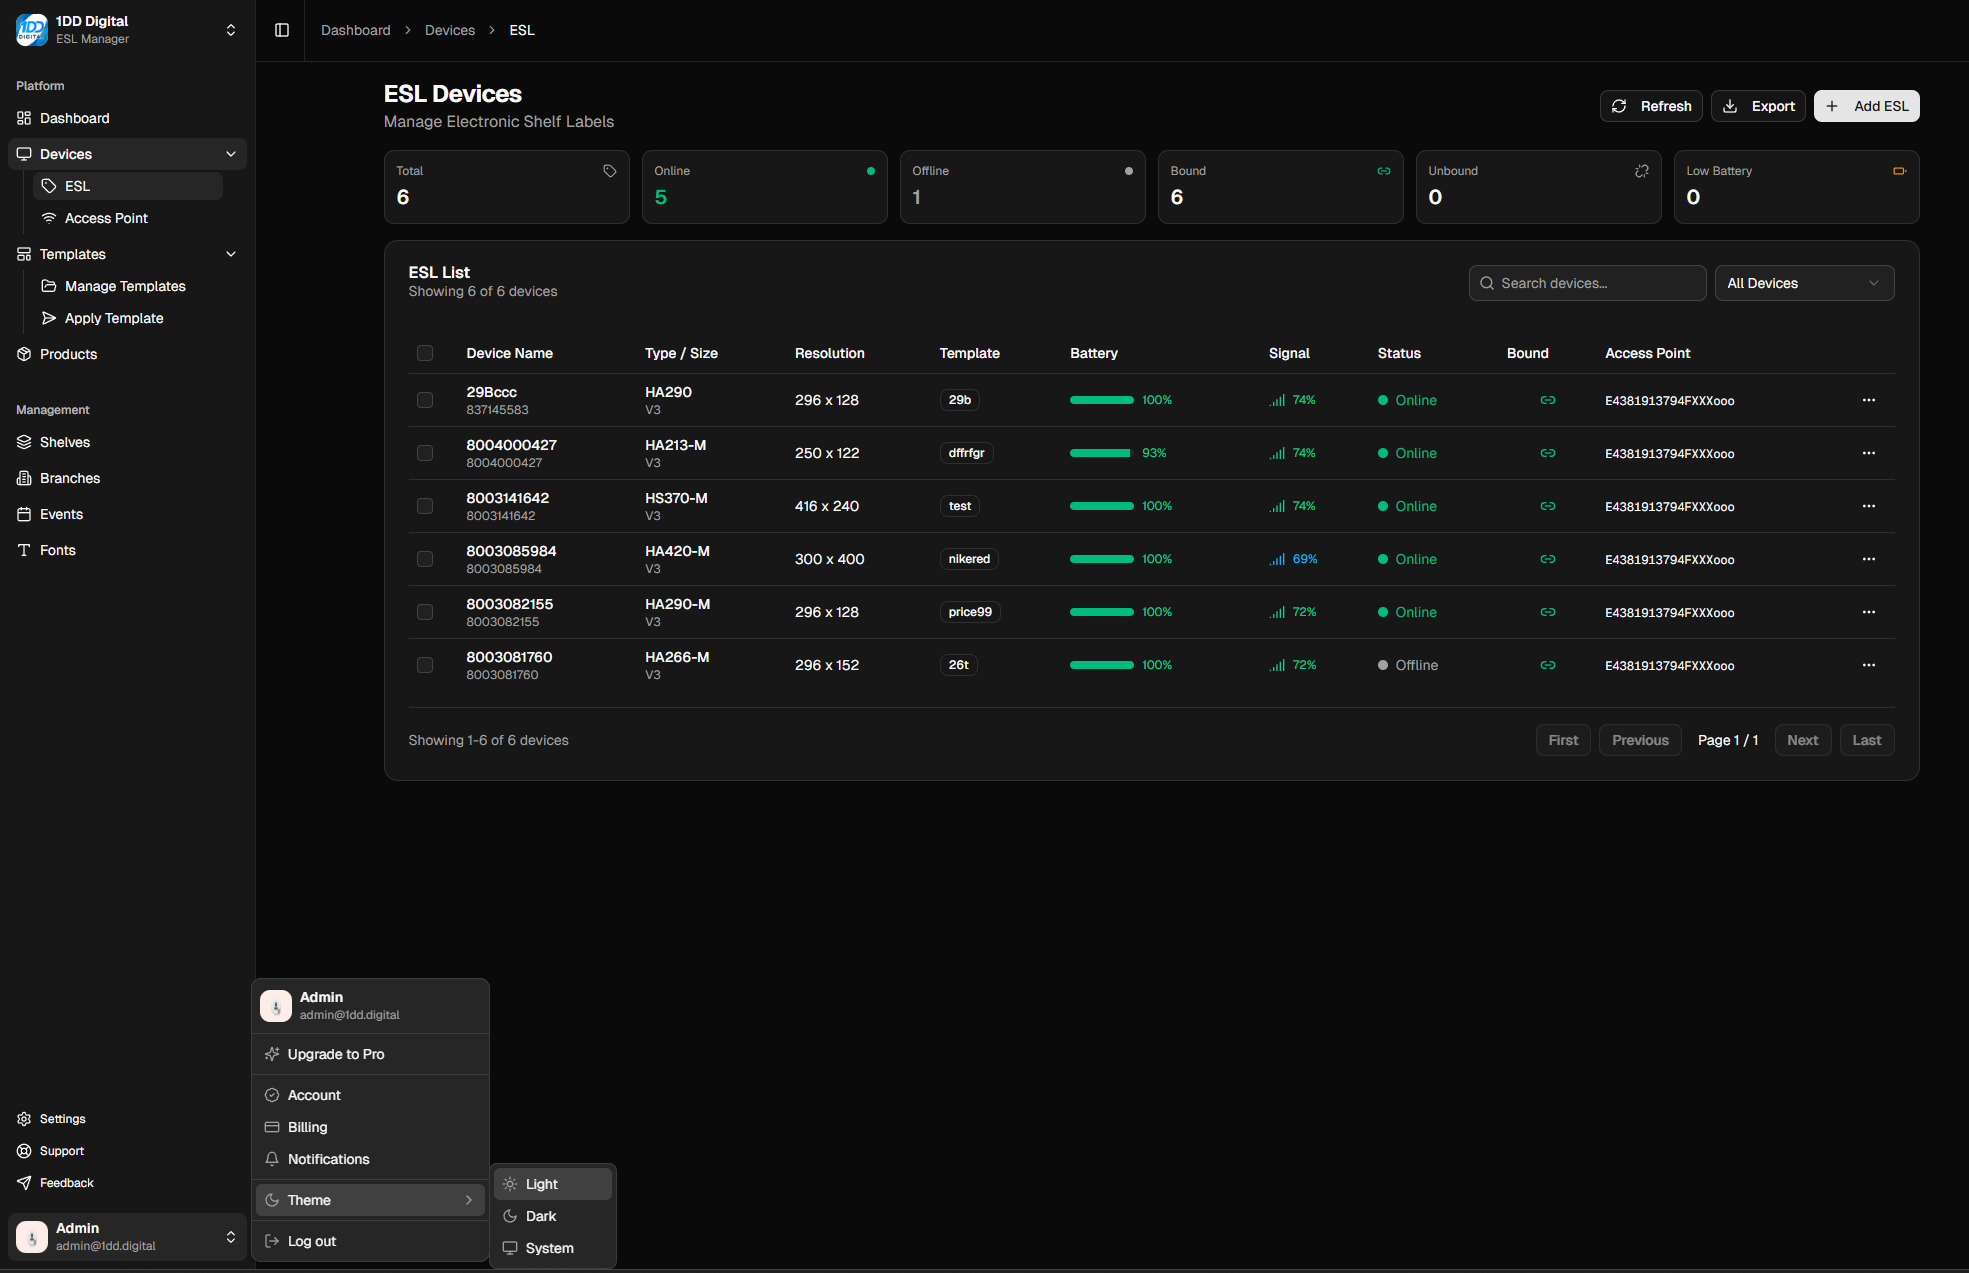The height and width of the screenshot is (1273, 1969).
Task: Click the Branches sidebar icon
Action: pyautogui.click(x=24, y=477)
